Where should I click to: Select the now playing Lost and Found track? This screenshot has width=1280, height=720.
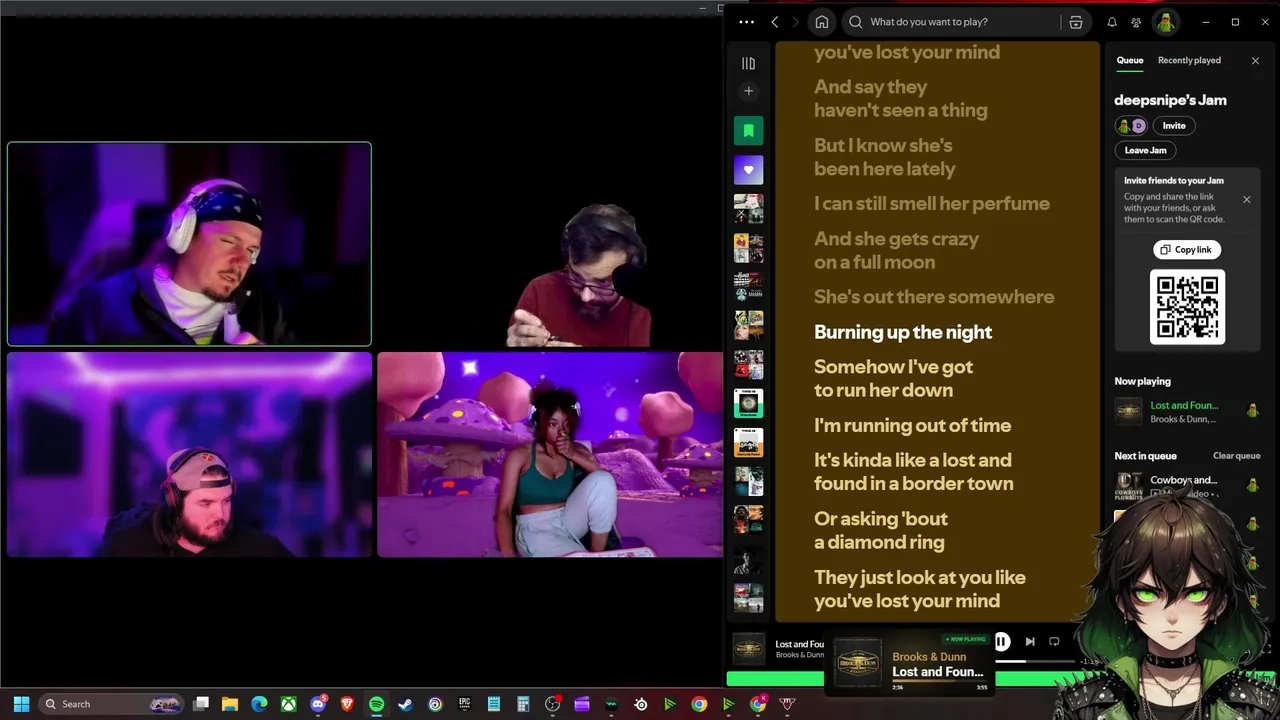coord(1187,411)
